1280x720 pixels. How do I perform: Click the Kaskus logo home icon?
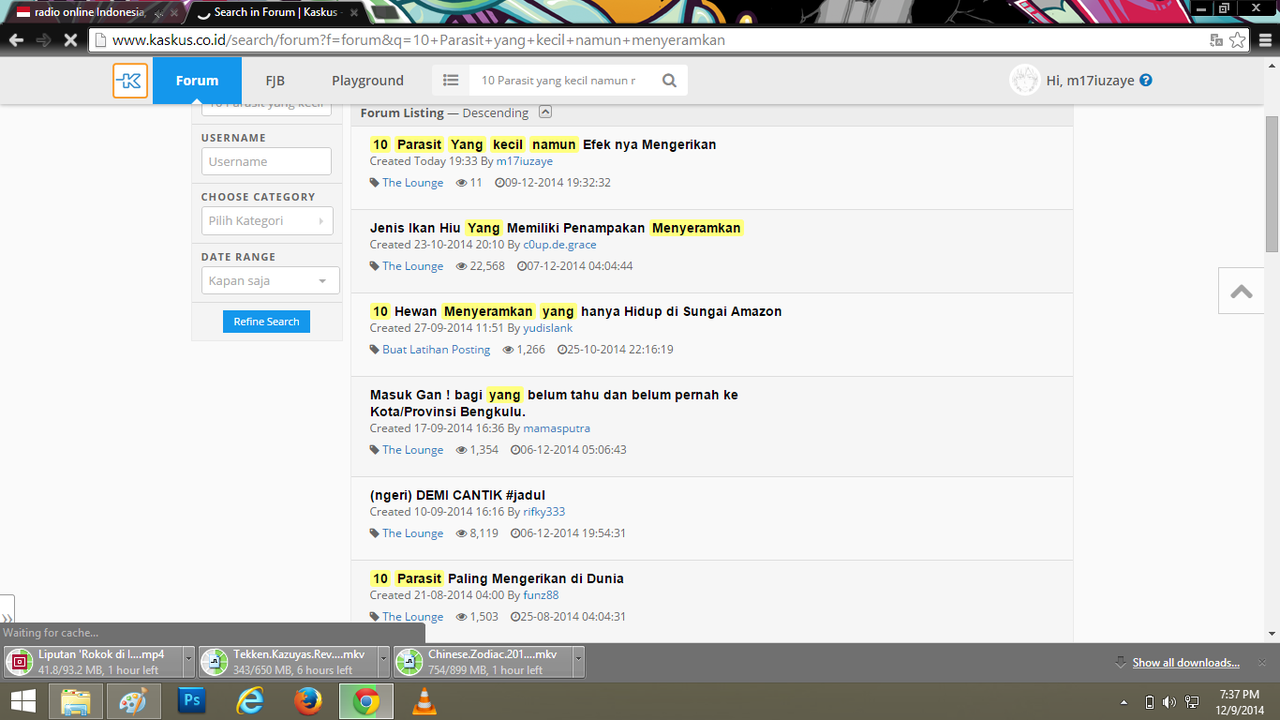130,80
